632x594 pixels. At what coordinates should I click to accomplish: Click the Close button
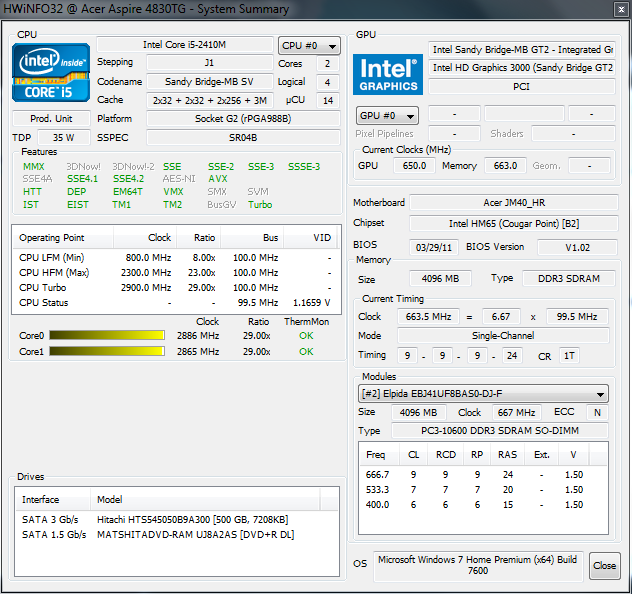[604, 565]
